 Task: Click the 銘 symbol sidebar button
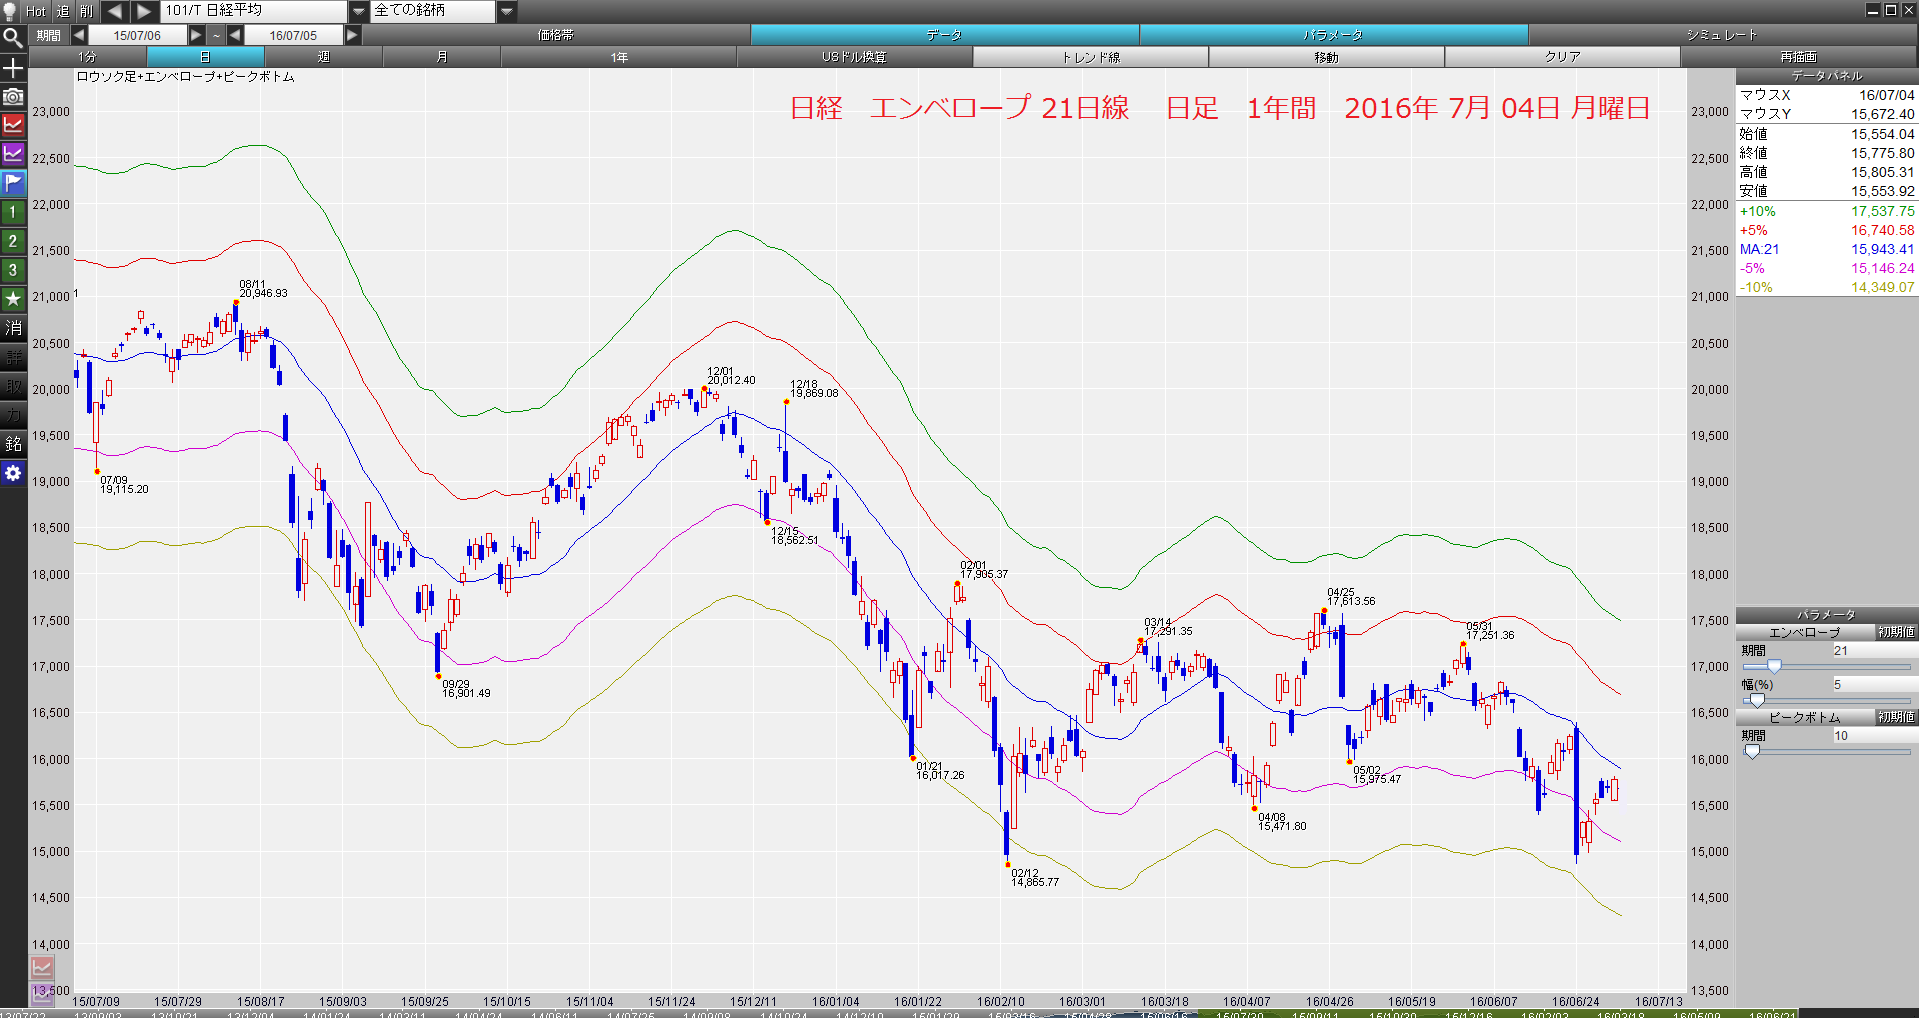[13, 444]
